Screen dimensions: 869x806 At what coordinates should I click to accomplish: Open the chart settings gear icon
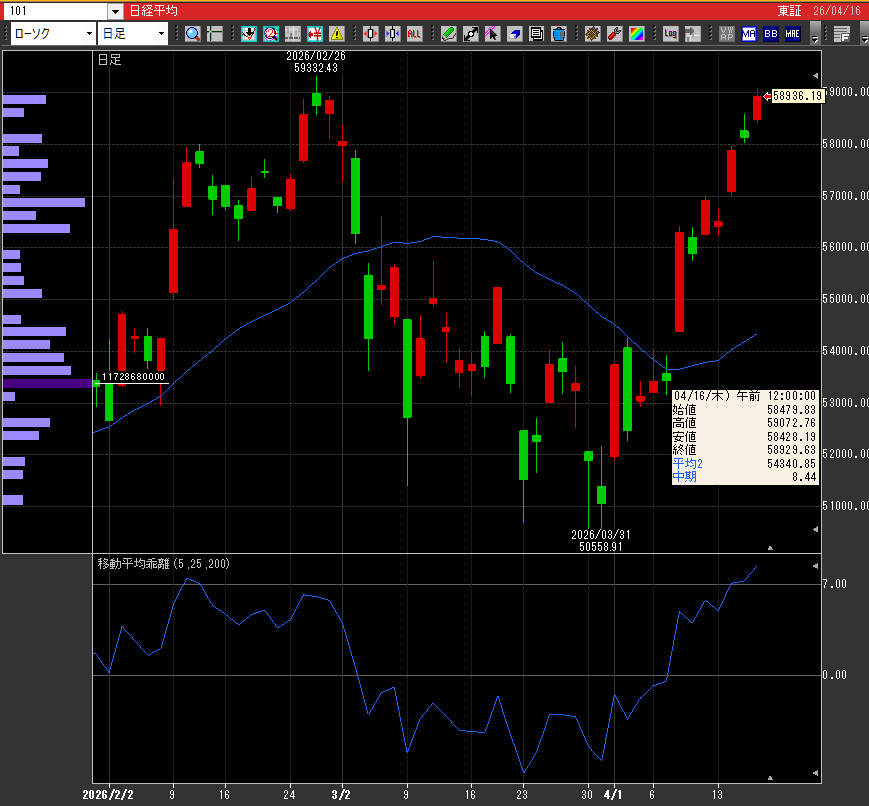tap(592, 34)
